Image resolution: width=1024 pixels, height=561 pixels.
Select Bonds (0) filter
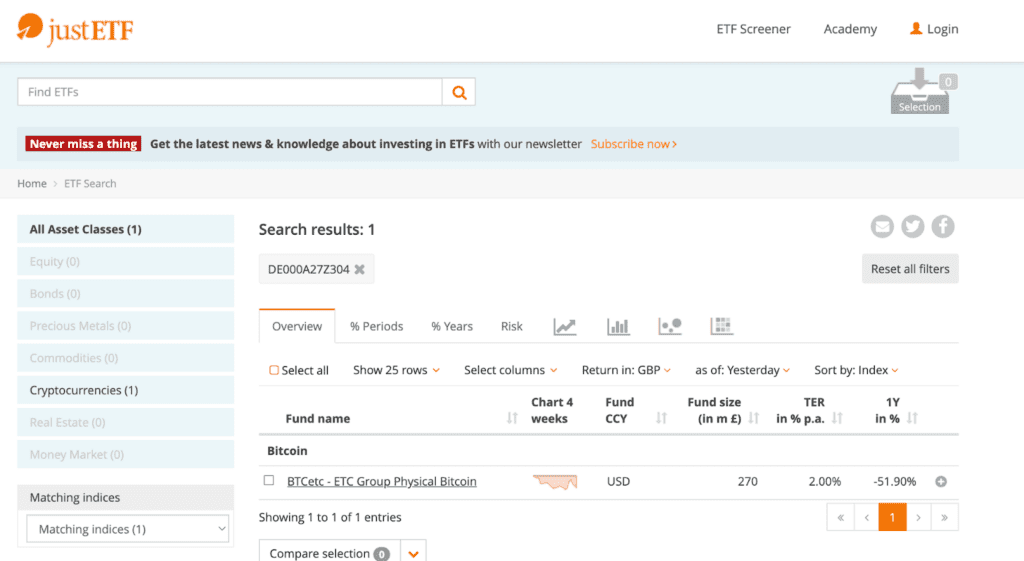coord(125,293)
